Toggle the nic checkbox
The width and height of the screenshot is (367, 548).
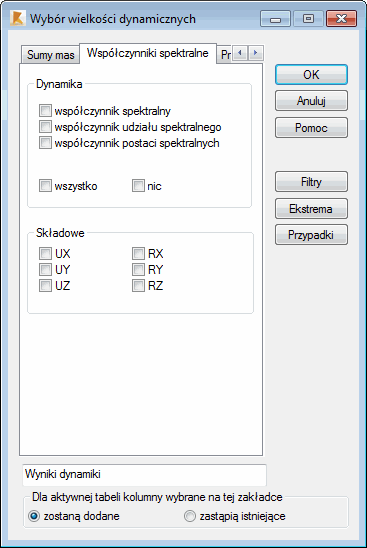tap(138, 186)
